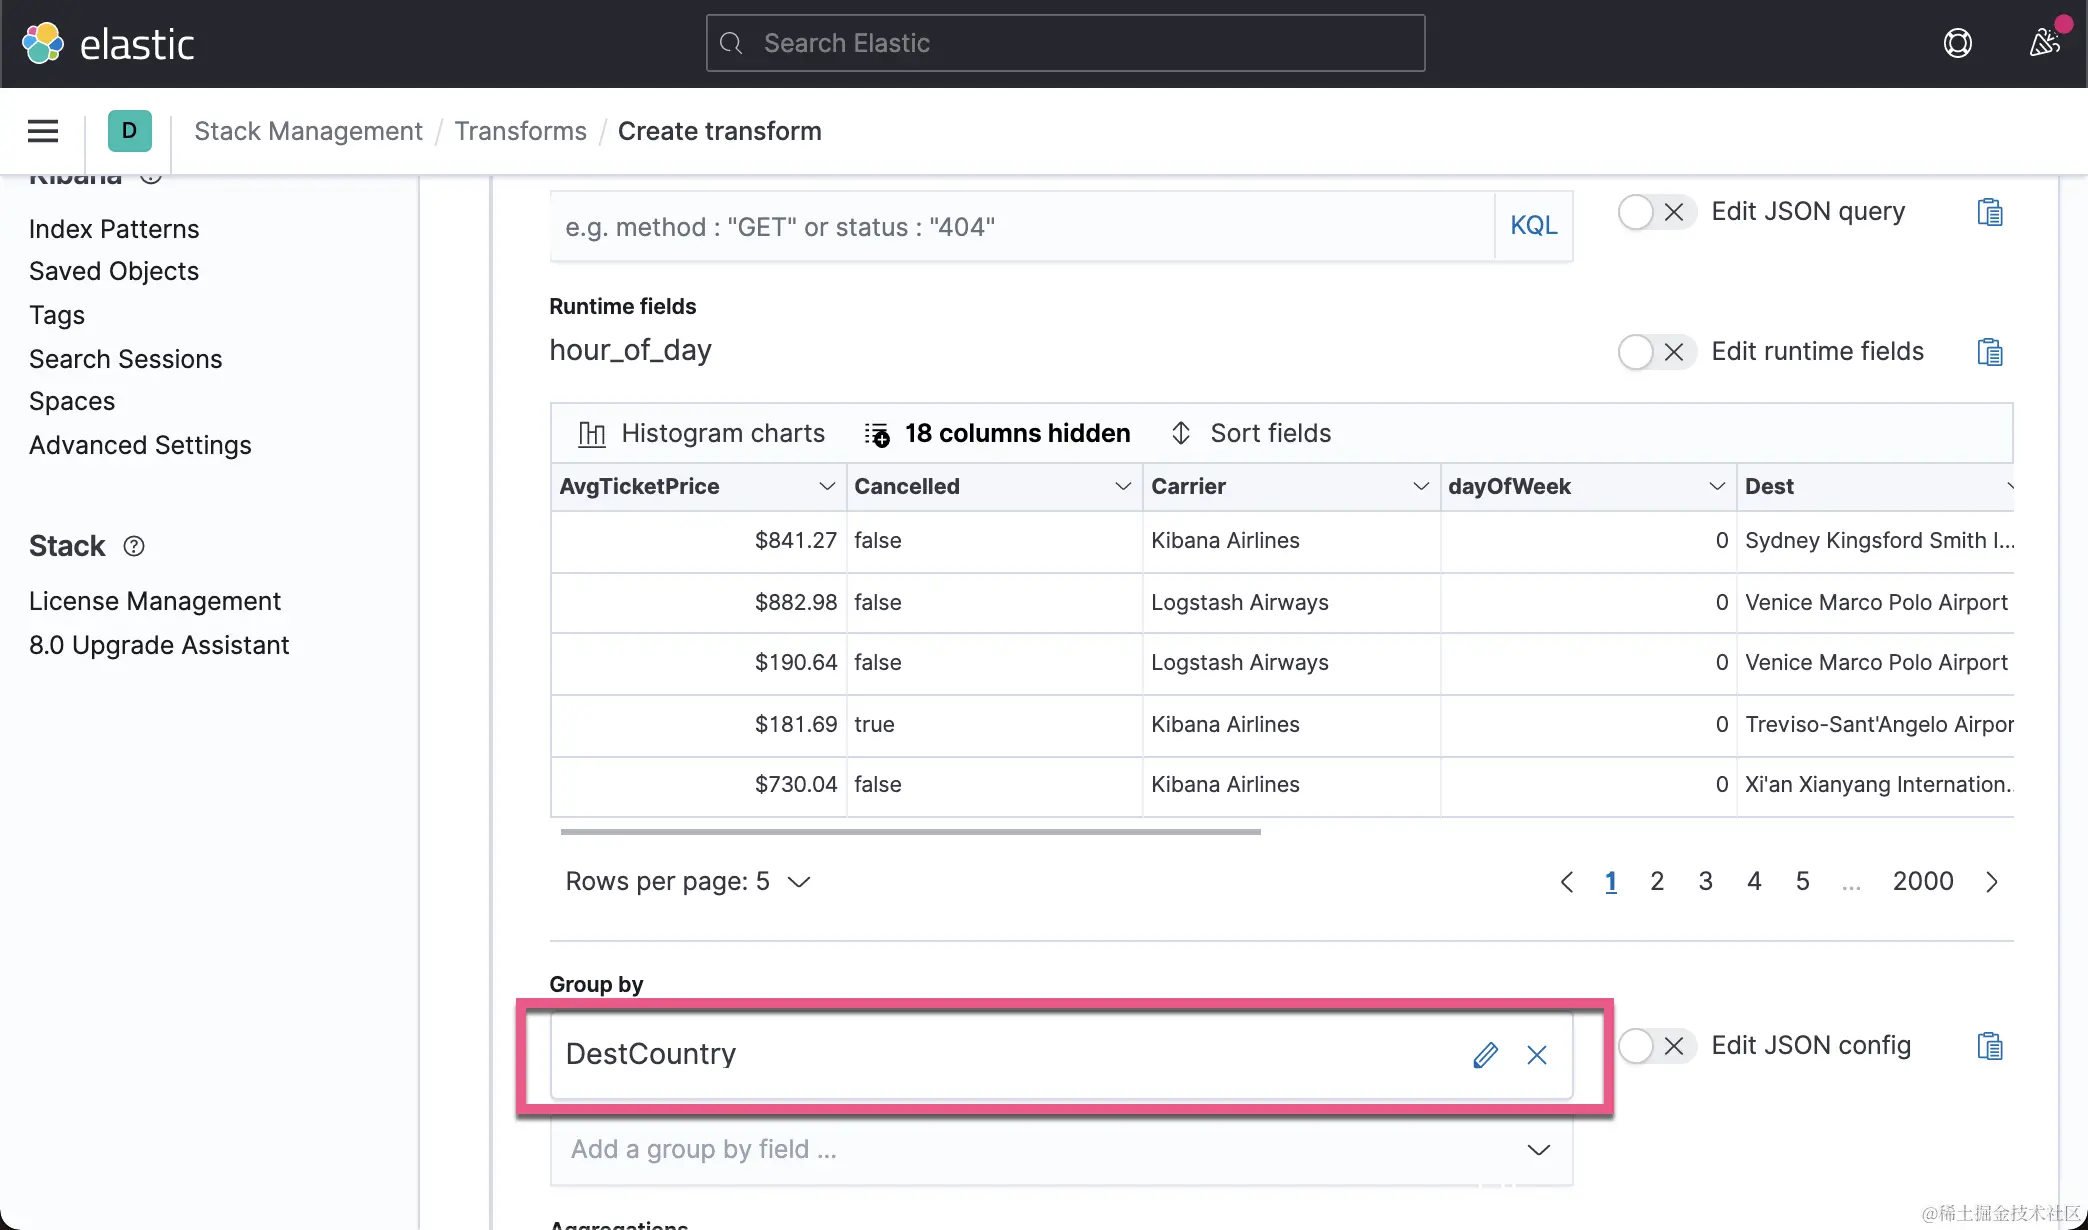Enable the Edit JSON query switch
2088x1230 pixels.
point(1655,212)
